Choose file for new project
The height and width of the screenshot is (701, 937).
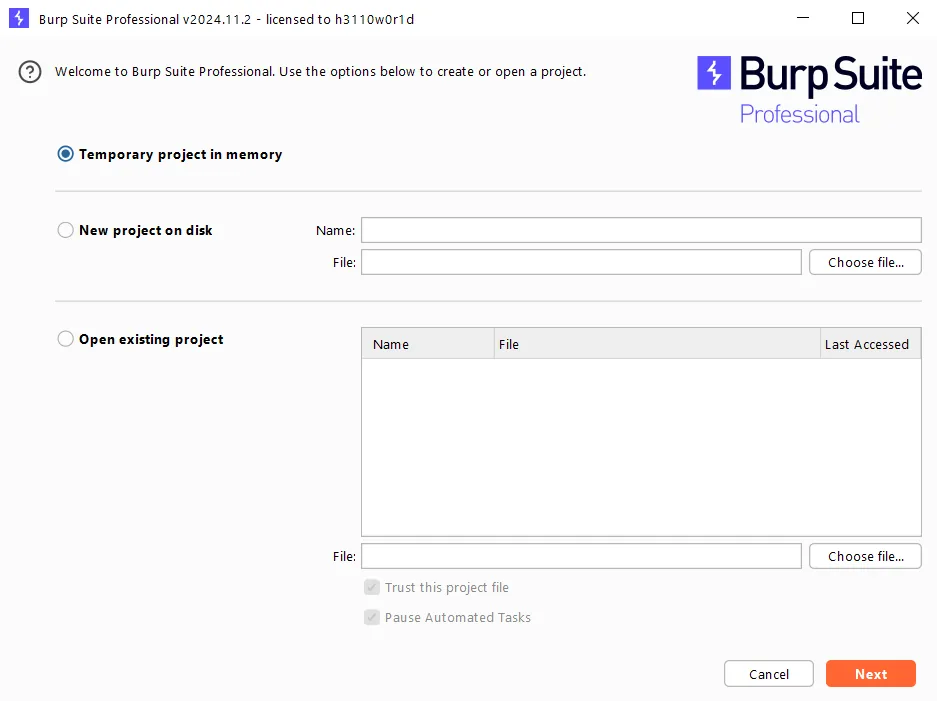click(x=865, y=262)
